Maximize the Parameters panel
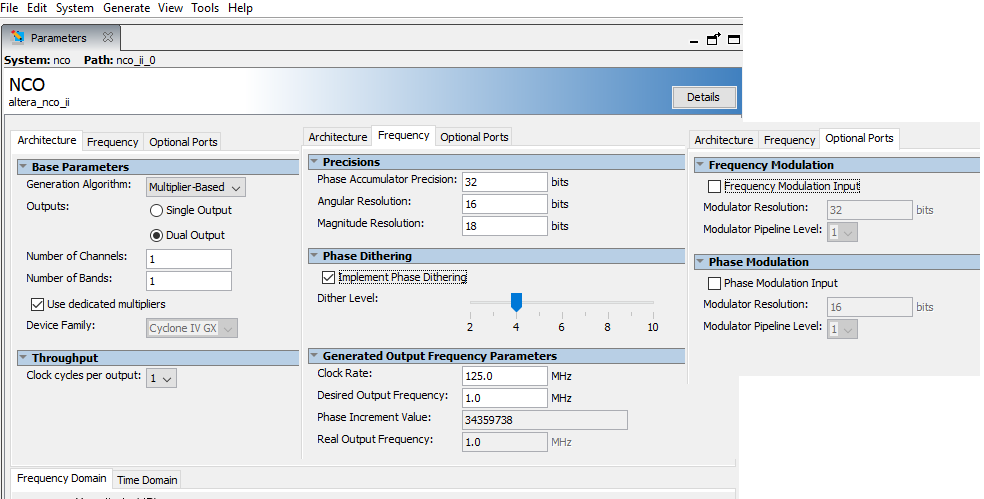984x499 pixels. [734, 40]
